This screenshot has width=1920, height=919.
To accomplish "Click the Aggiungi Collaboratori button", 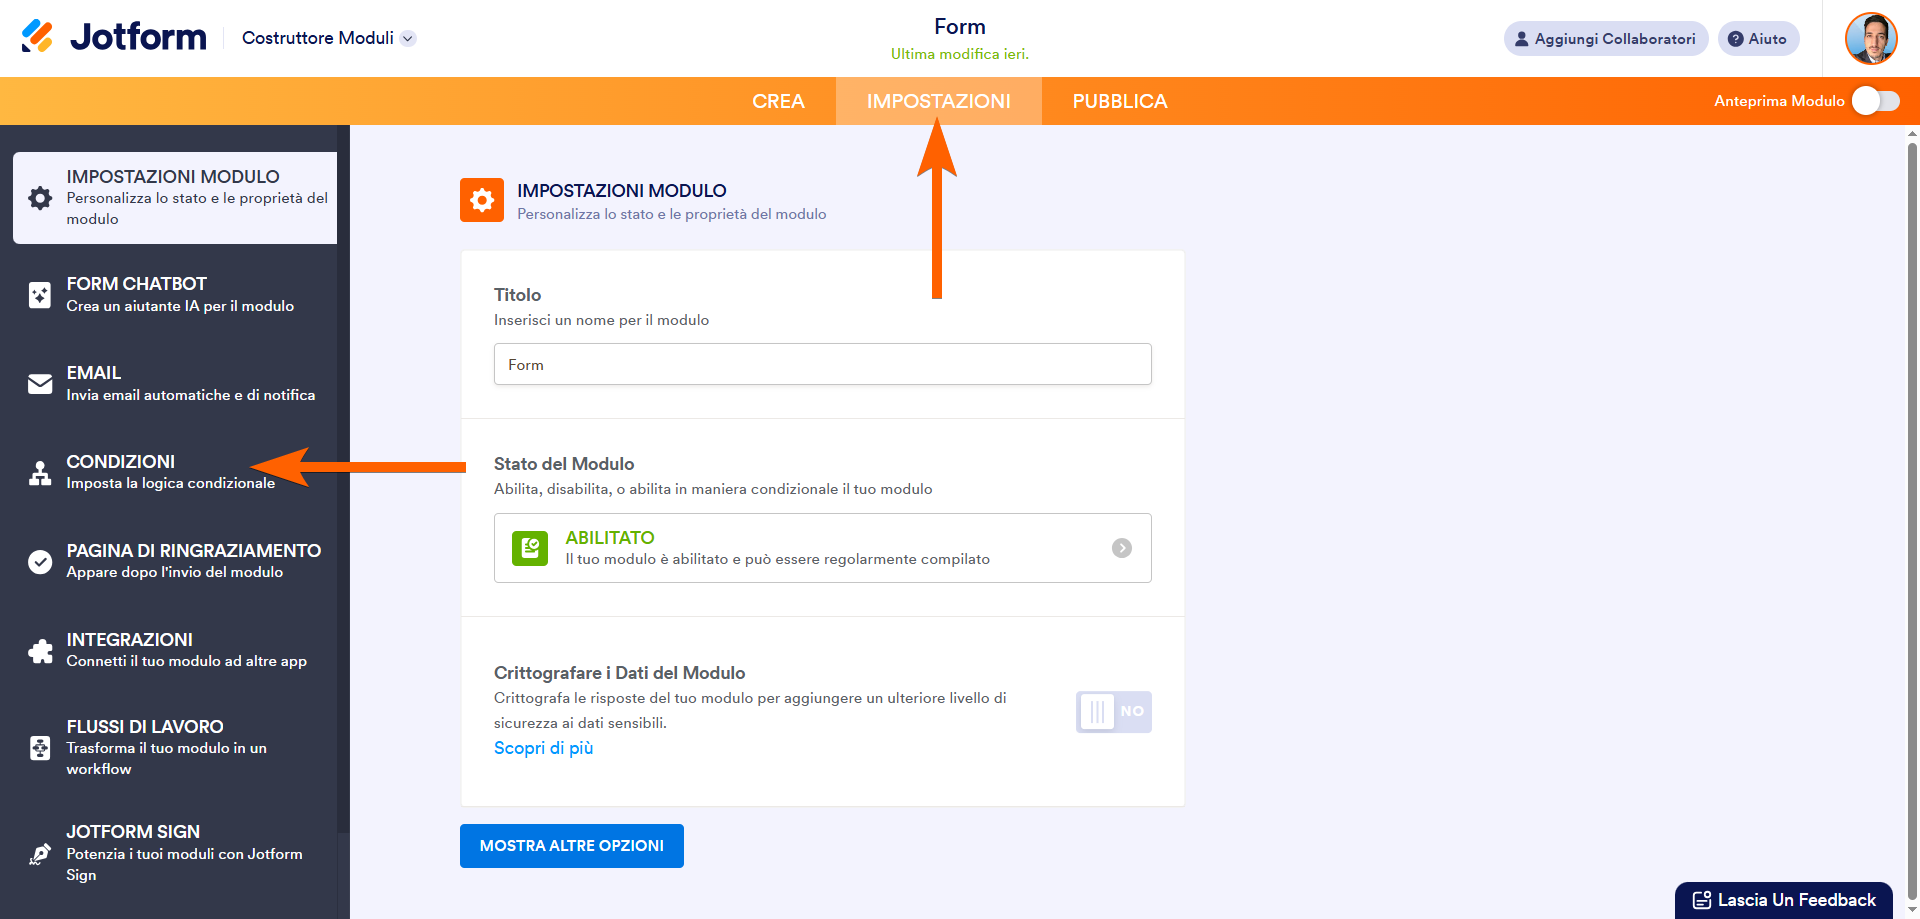I will (1606, 39).
